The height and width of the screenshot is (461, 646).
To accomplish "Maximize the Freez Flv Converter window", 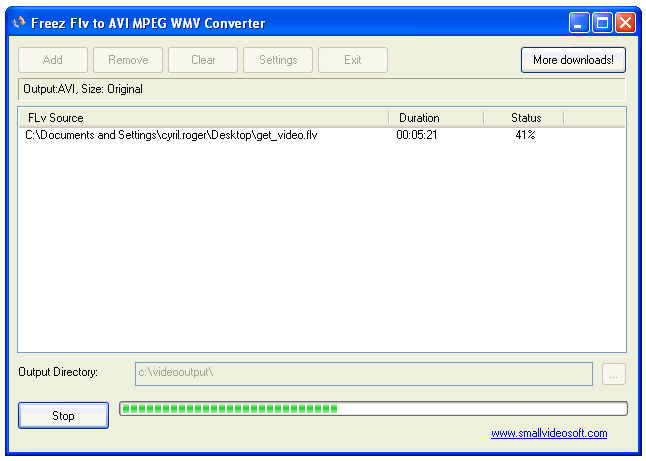I will tap(602, 23).
